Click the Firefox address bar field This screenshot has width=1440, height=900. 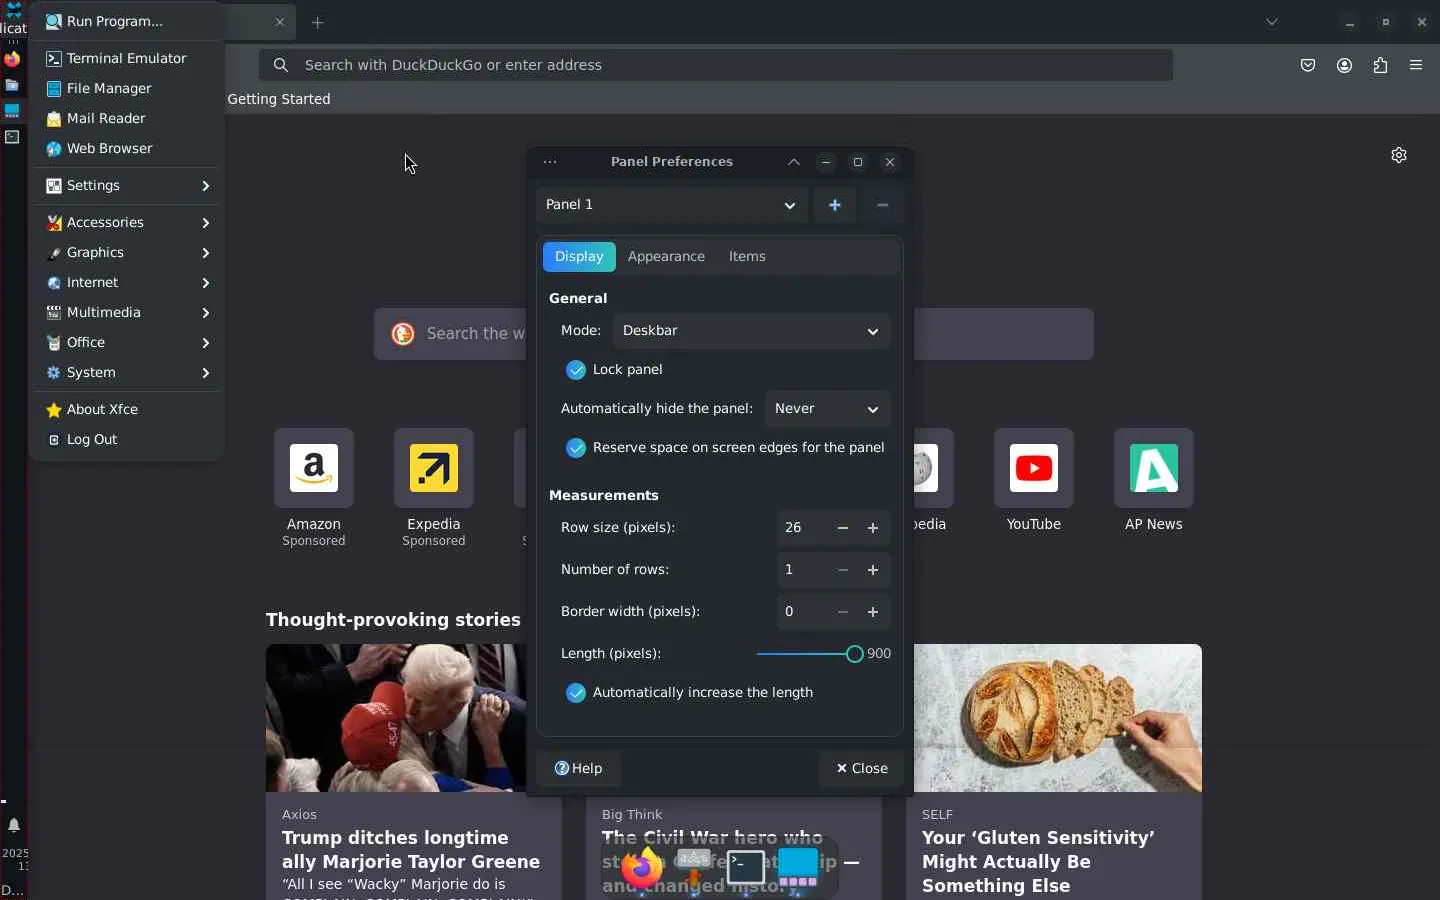tap(716, 65)
